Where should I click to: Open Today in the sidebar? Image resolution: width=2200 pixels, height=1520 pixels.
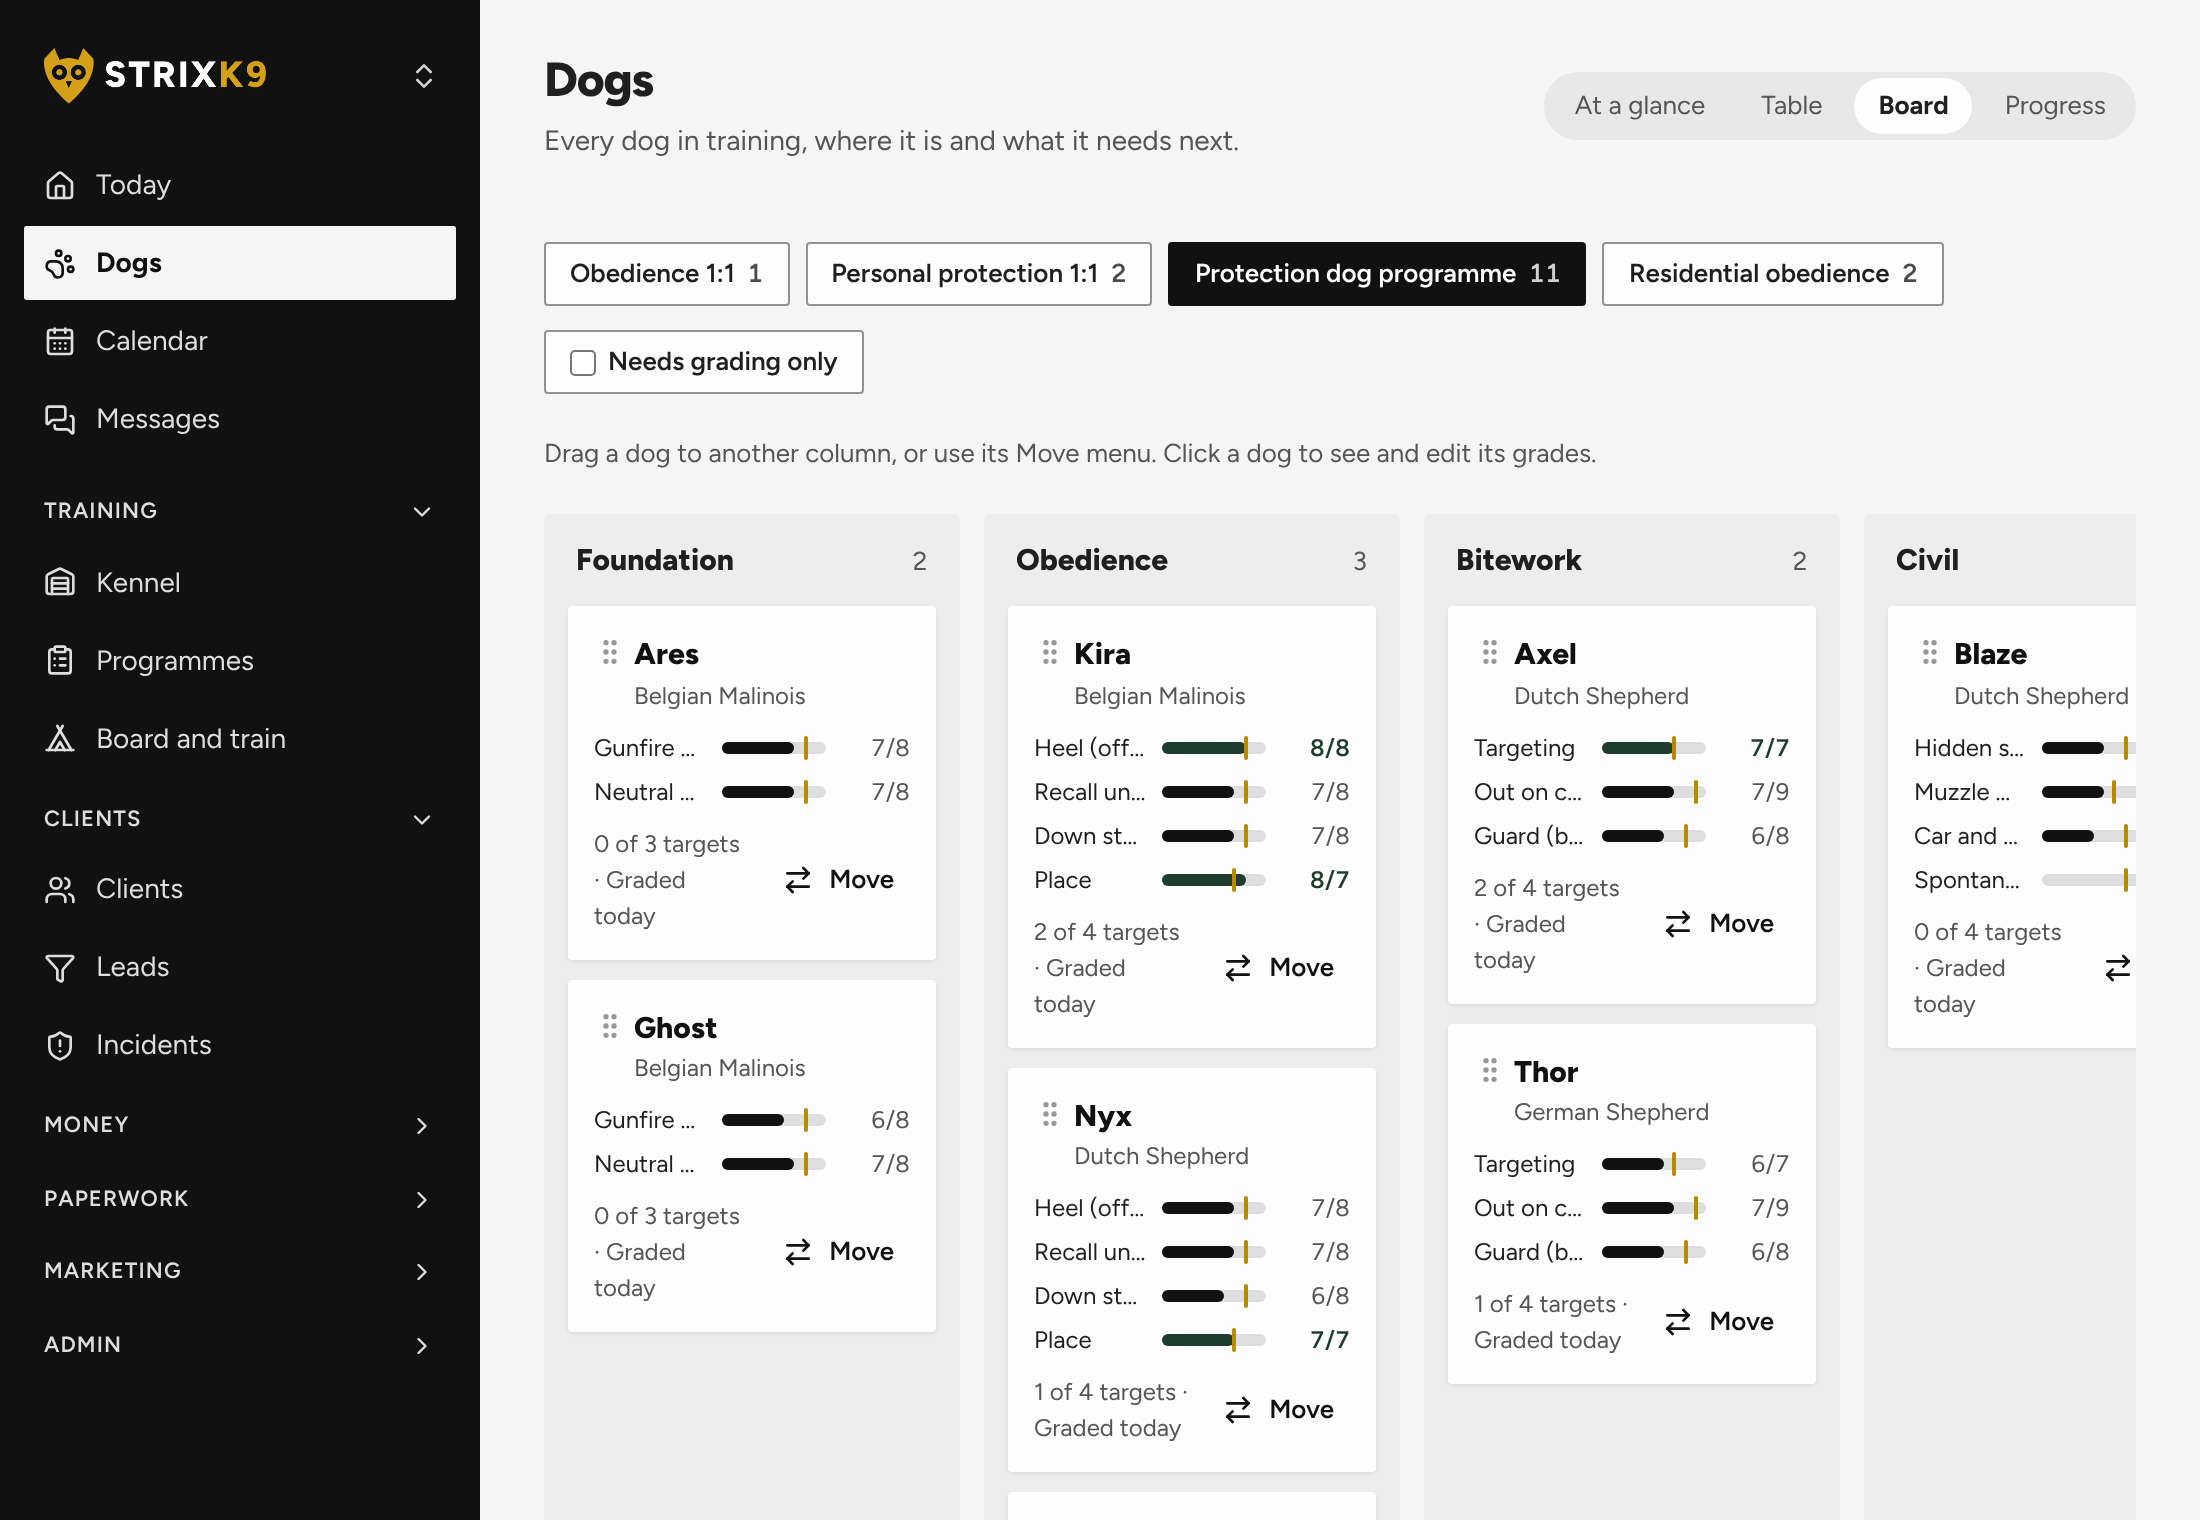(240, 185)
